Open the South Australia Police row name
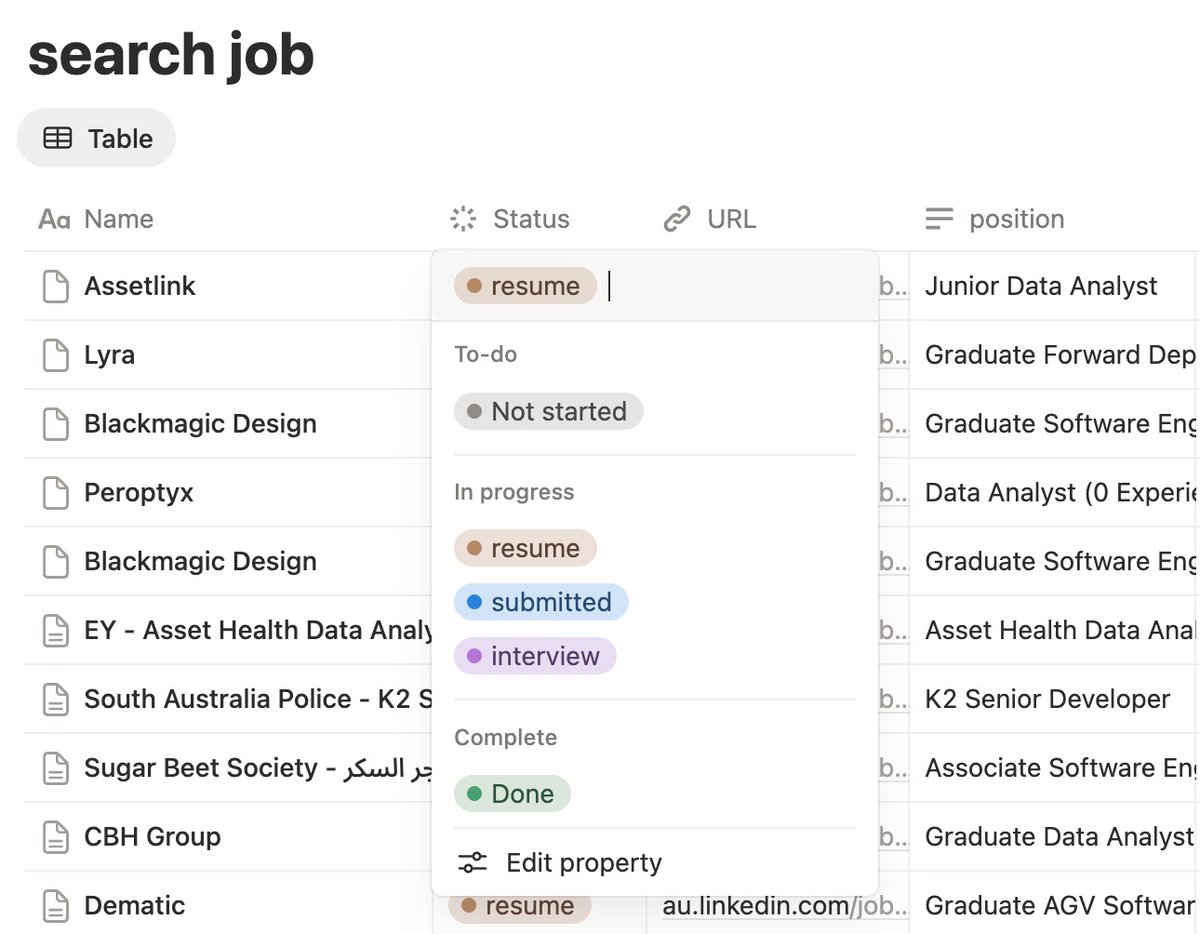1200x934 pixels. (x=258, y=699)
